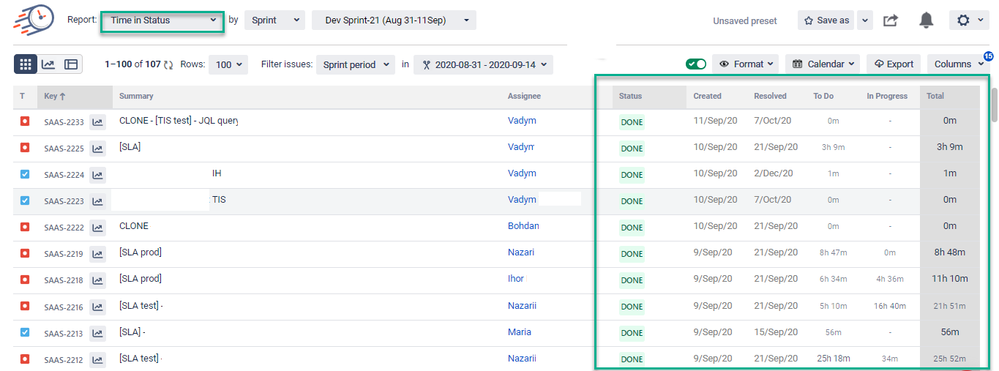Open chart for SAAS-2219
Viewport: 999px width, 371px height.
coord(97,254)
